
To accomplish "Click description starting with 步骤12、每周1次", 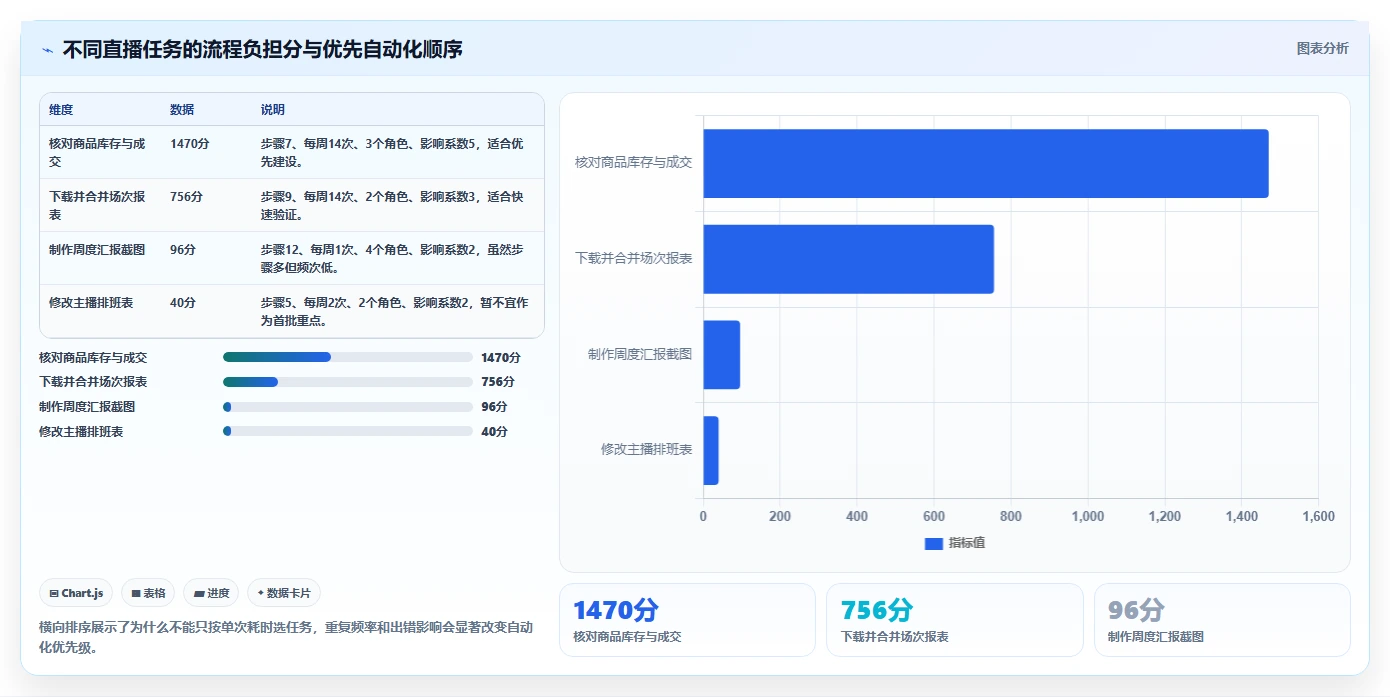I will tap(392, 258).
